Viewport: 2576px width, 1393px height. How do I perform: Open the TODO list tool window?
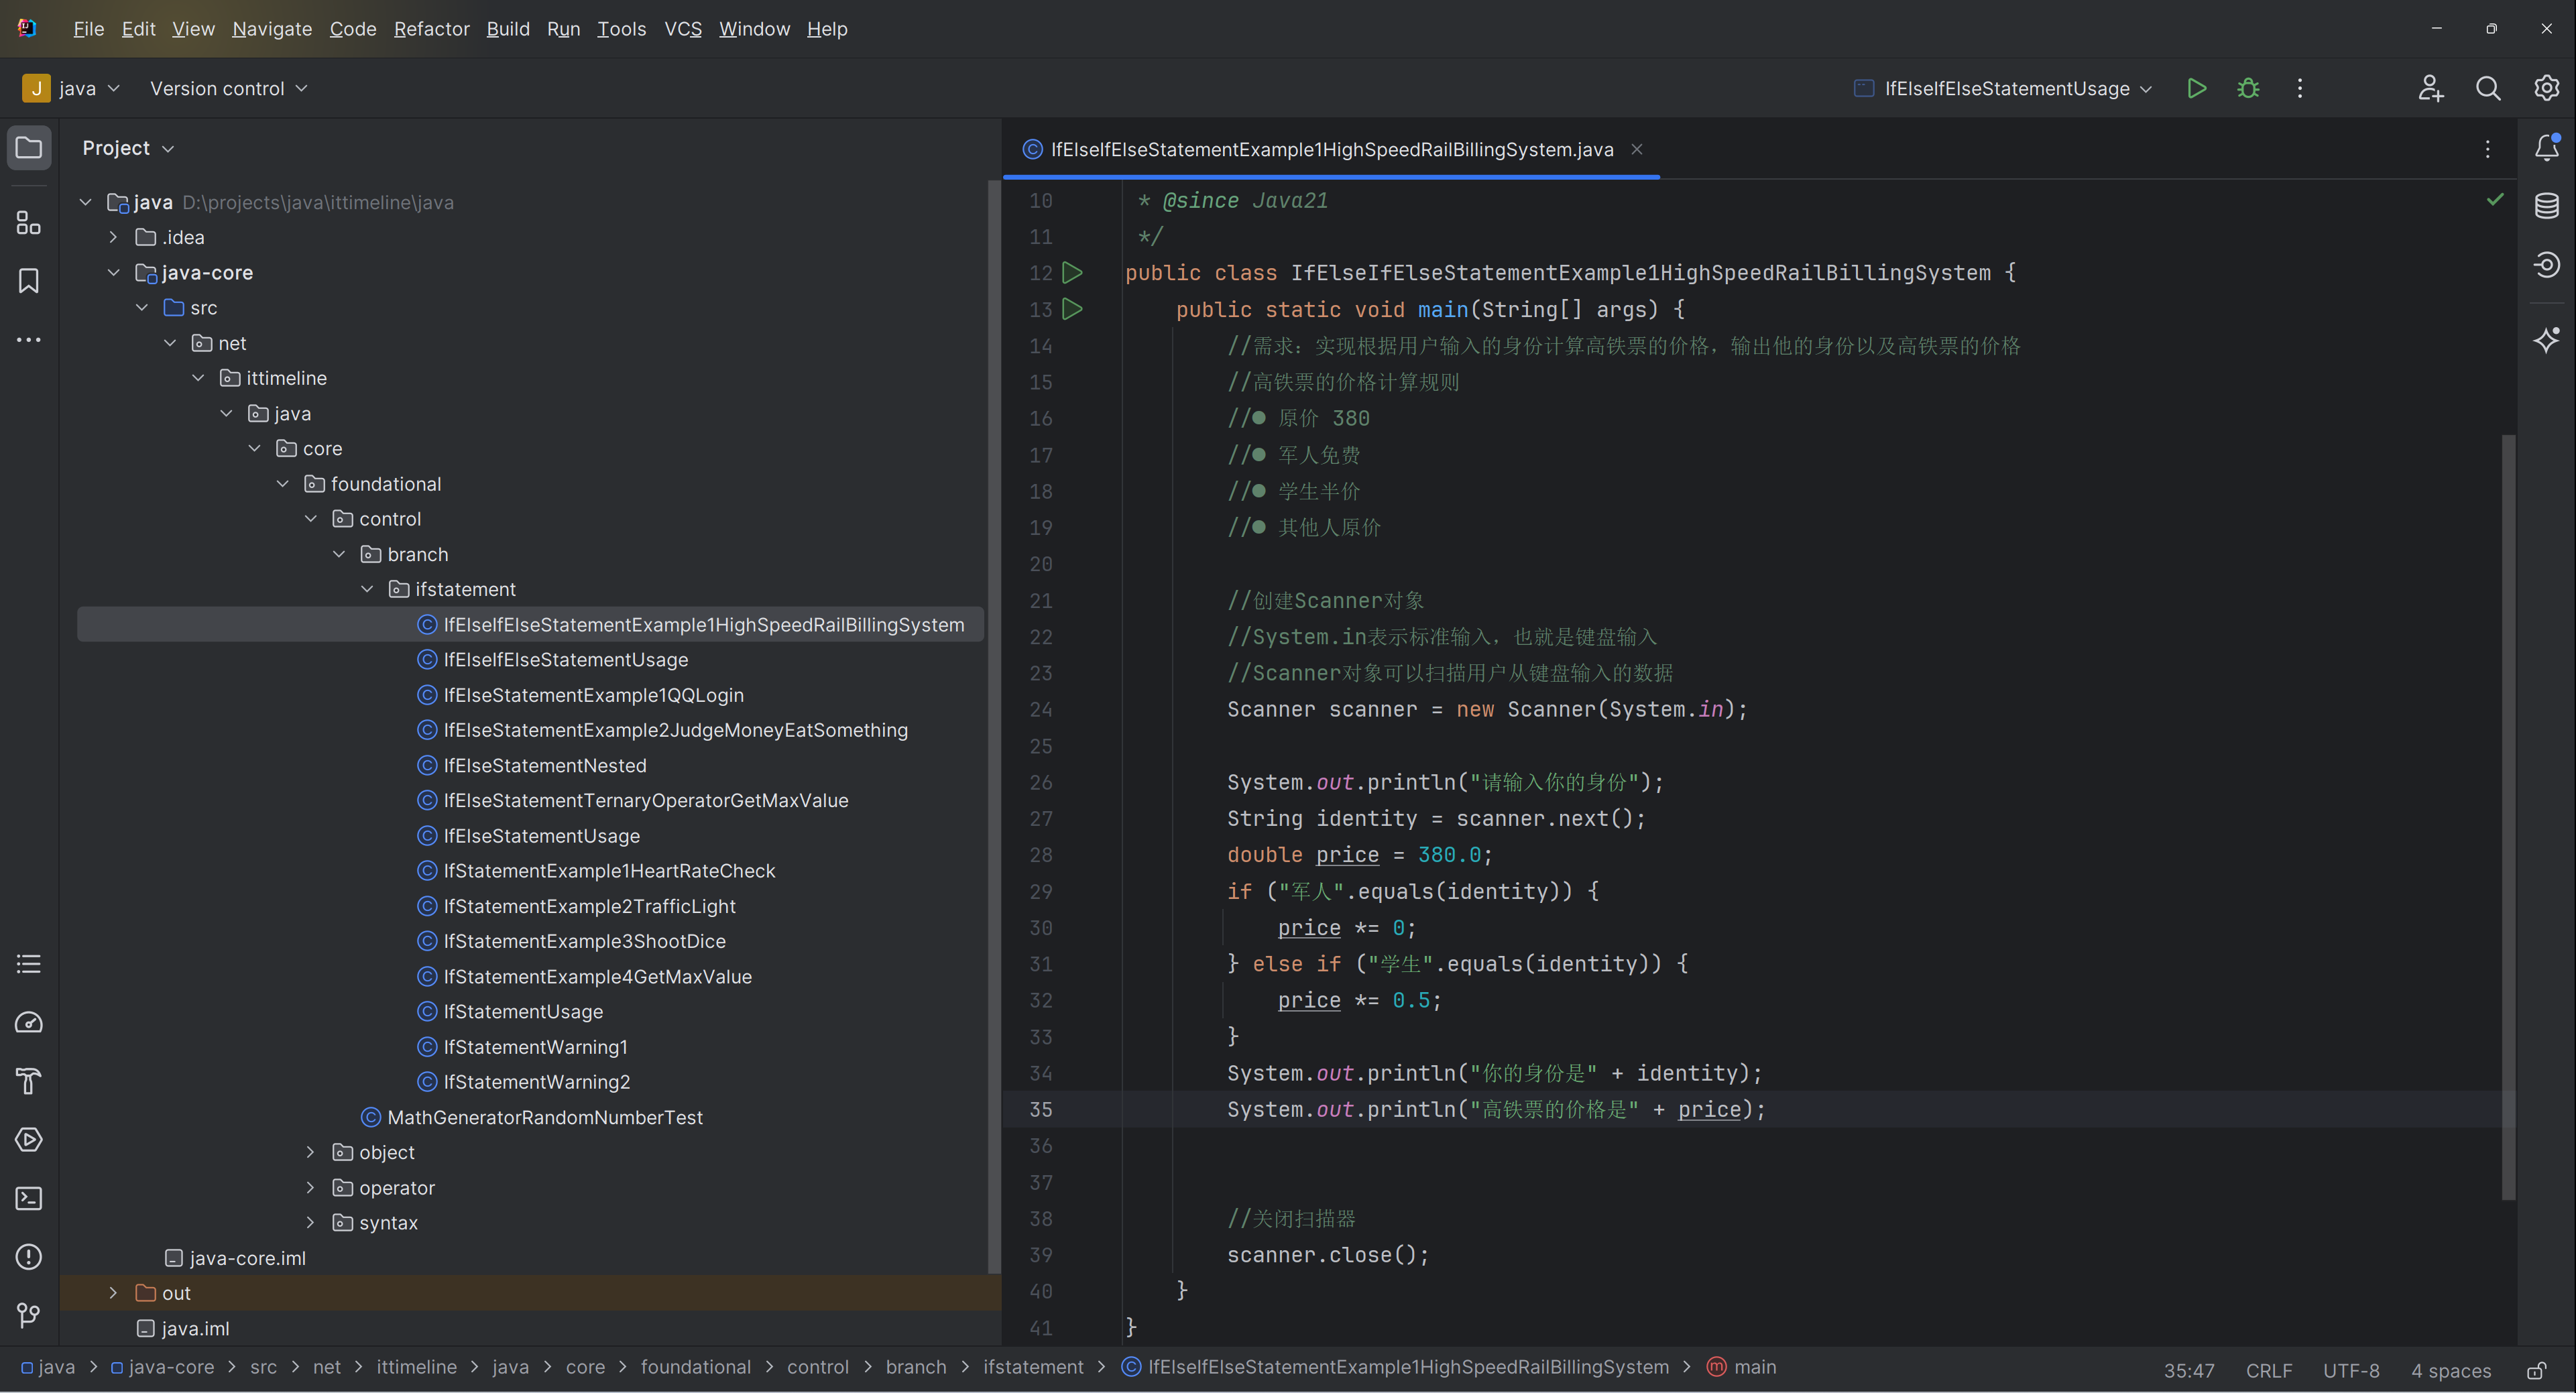29,964
